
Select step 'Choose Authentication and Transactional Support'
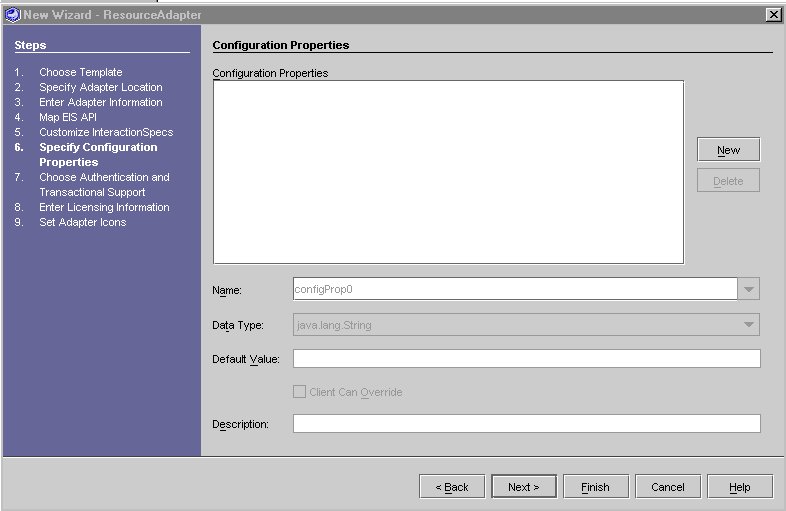click(x=104, y=185)
